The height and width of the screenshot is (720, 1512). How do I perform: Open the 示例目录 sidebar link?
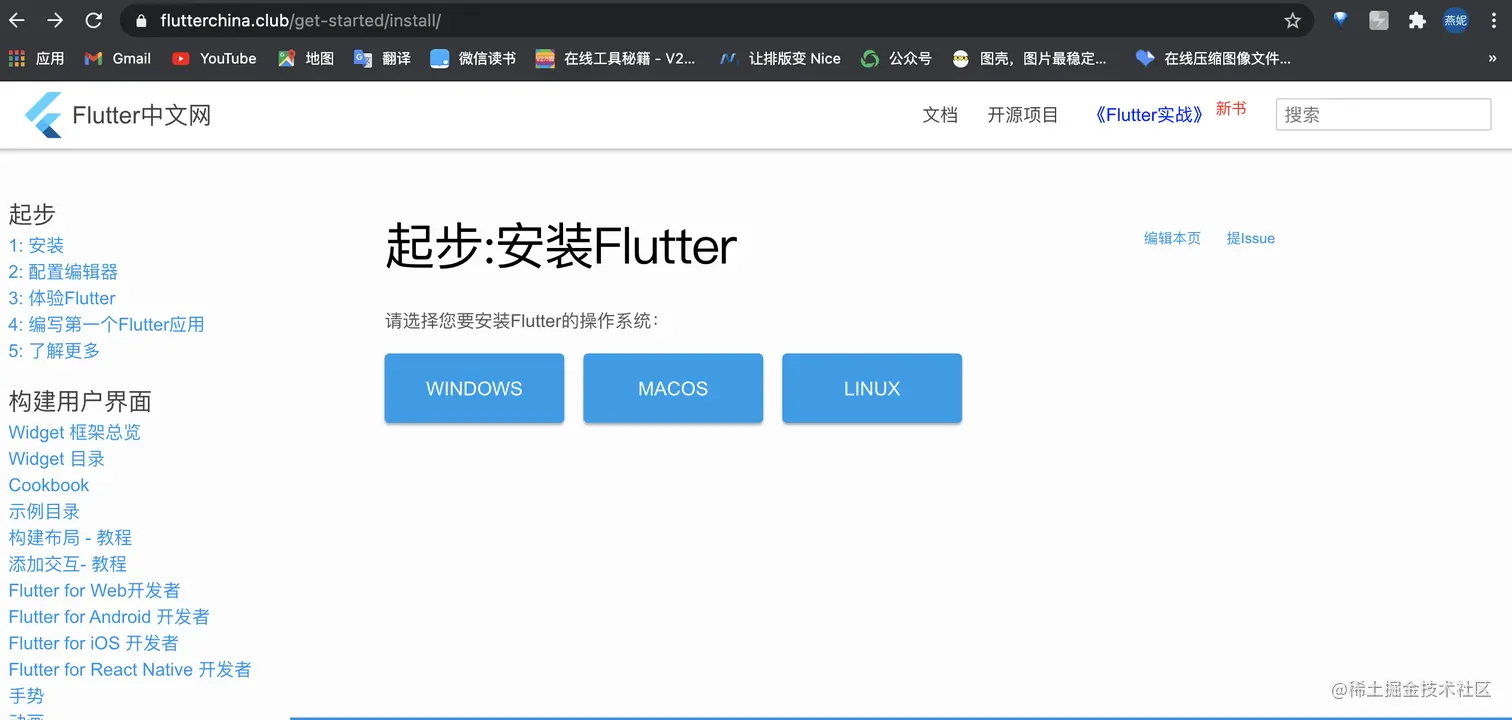(44, 511)
